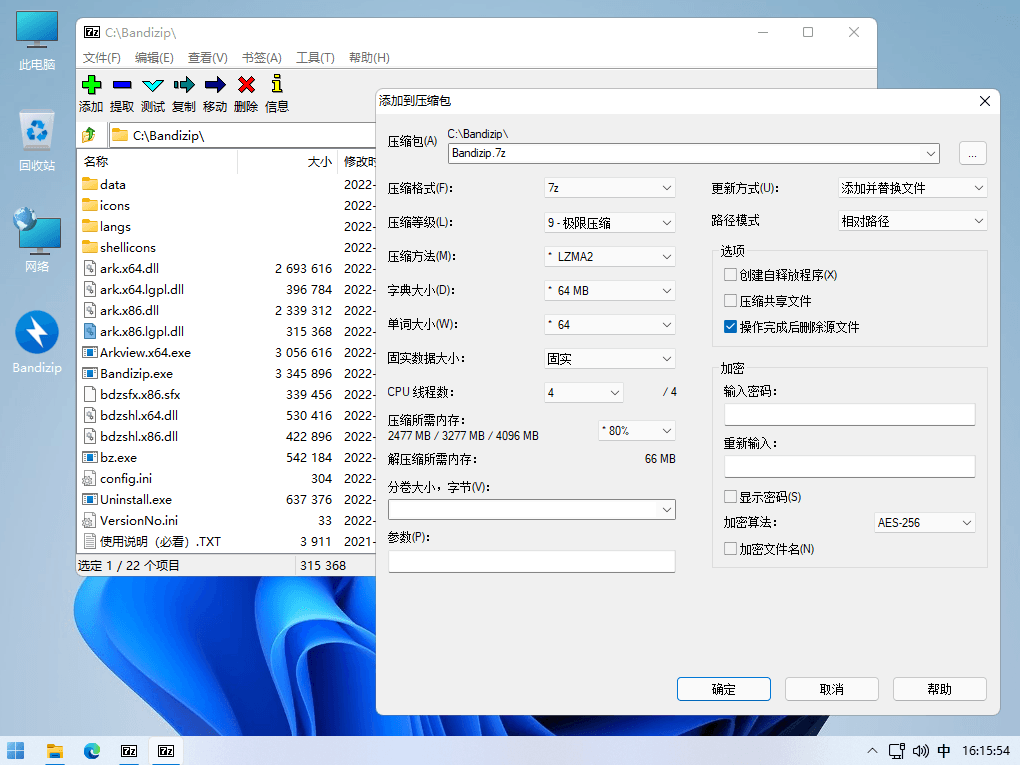Viewport: 1020px width, 765px height.
Task: Open the 工具(T) menu
Action: [315, 58]
